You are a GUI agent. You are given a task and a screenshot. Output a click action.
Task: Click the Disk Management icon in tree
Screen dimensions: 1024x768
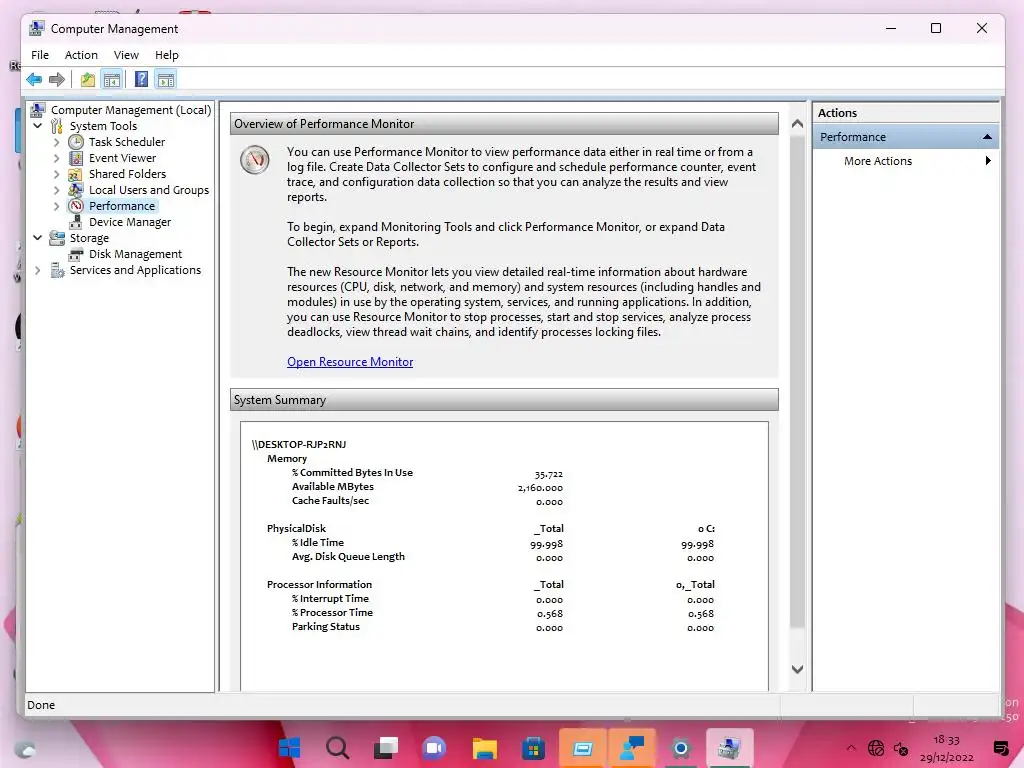point(76,254)
